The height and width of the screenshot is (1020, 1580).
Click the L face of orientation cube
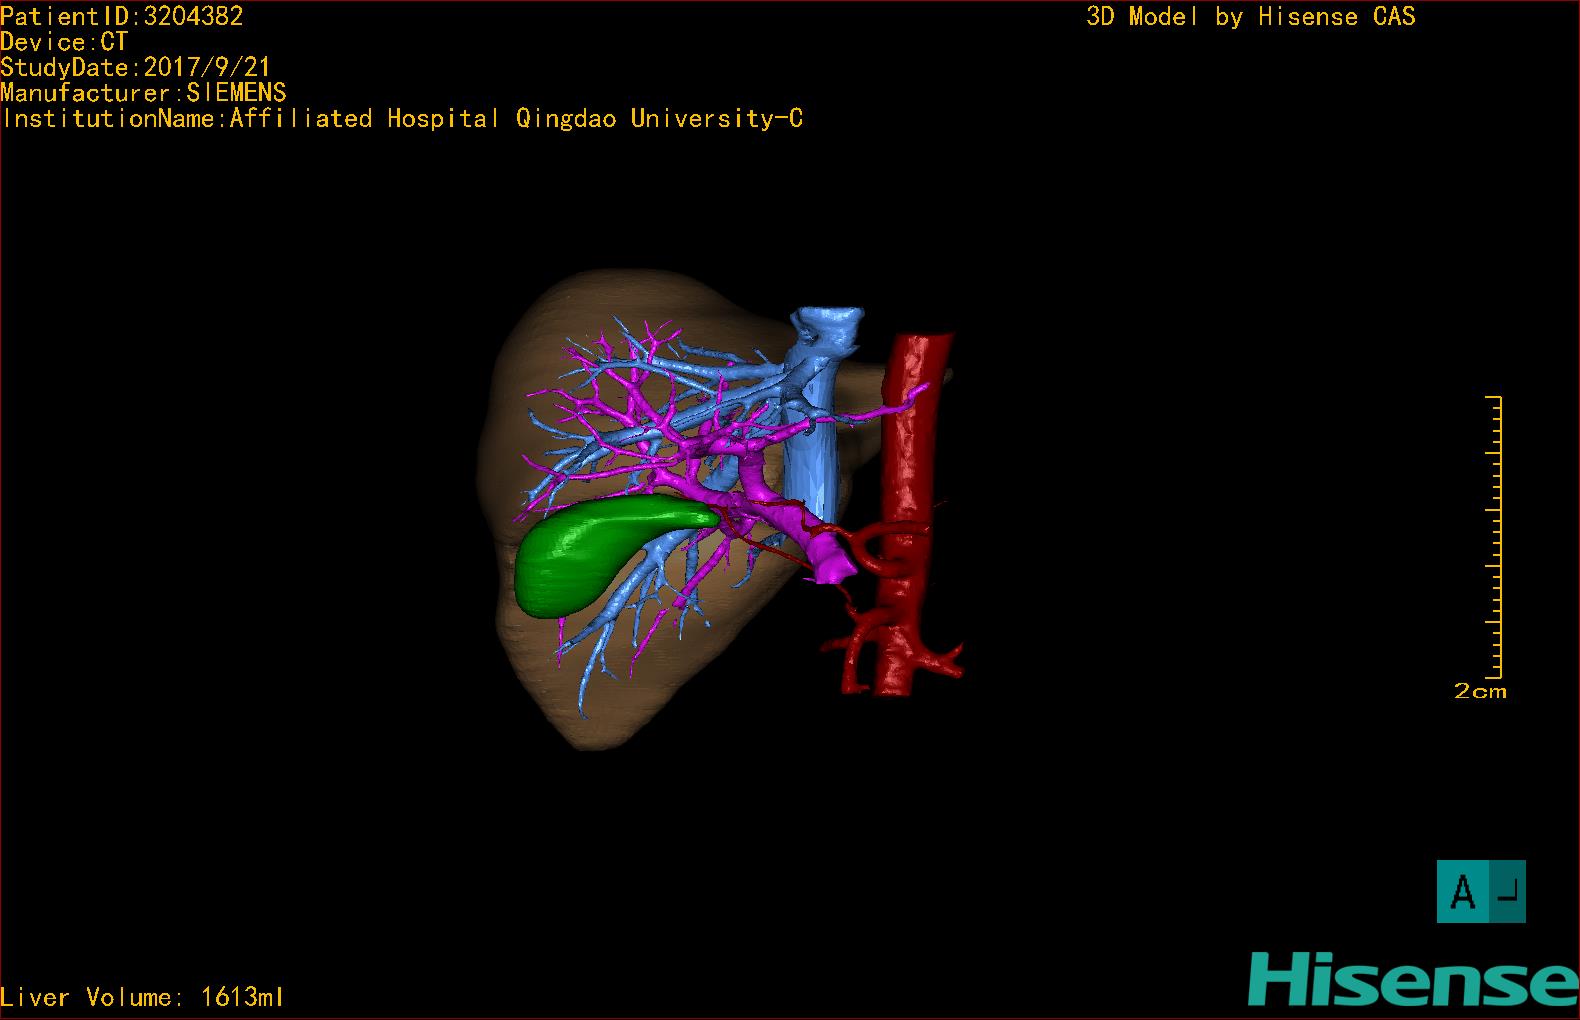coord(1508,891)
